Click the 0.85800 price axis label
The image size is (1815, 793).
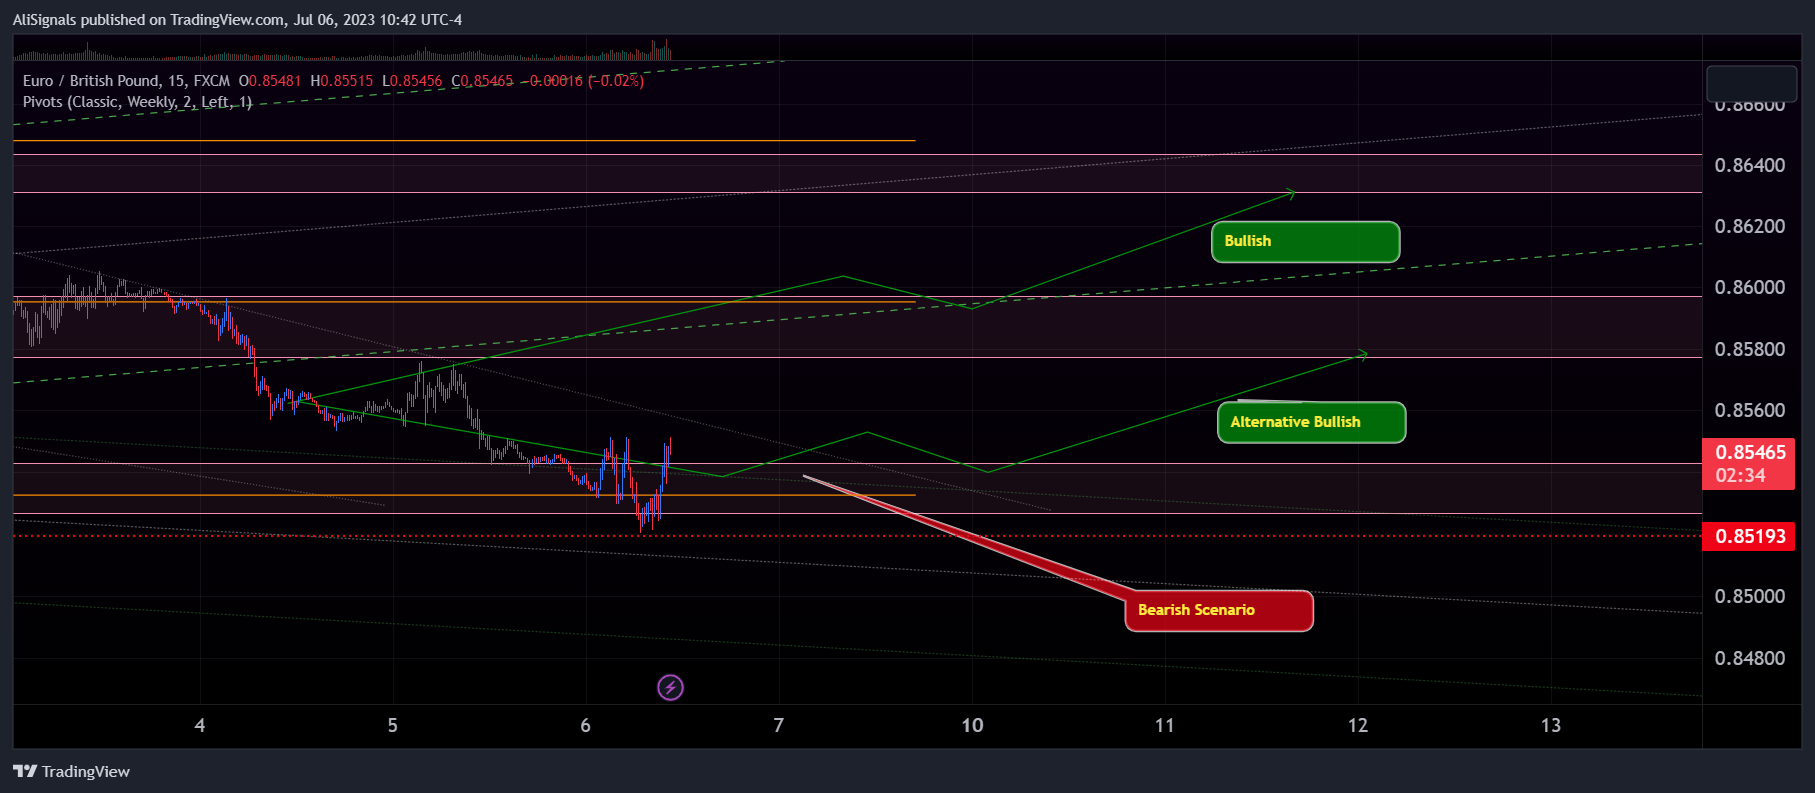1749,350
